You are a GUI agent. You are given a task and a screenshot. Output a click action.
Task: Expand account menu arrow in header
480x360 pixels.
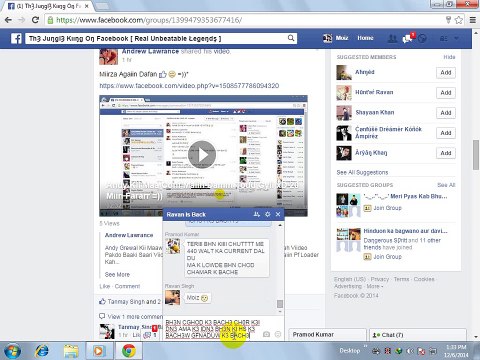click(456, 39)
